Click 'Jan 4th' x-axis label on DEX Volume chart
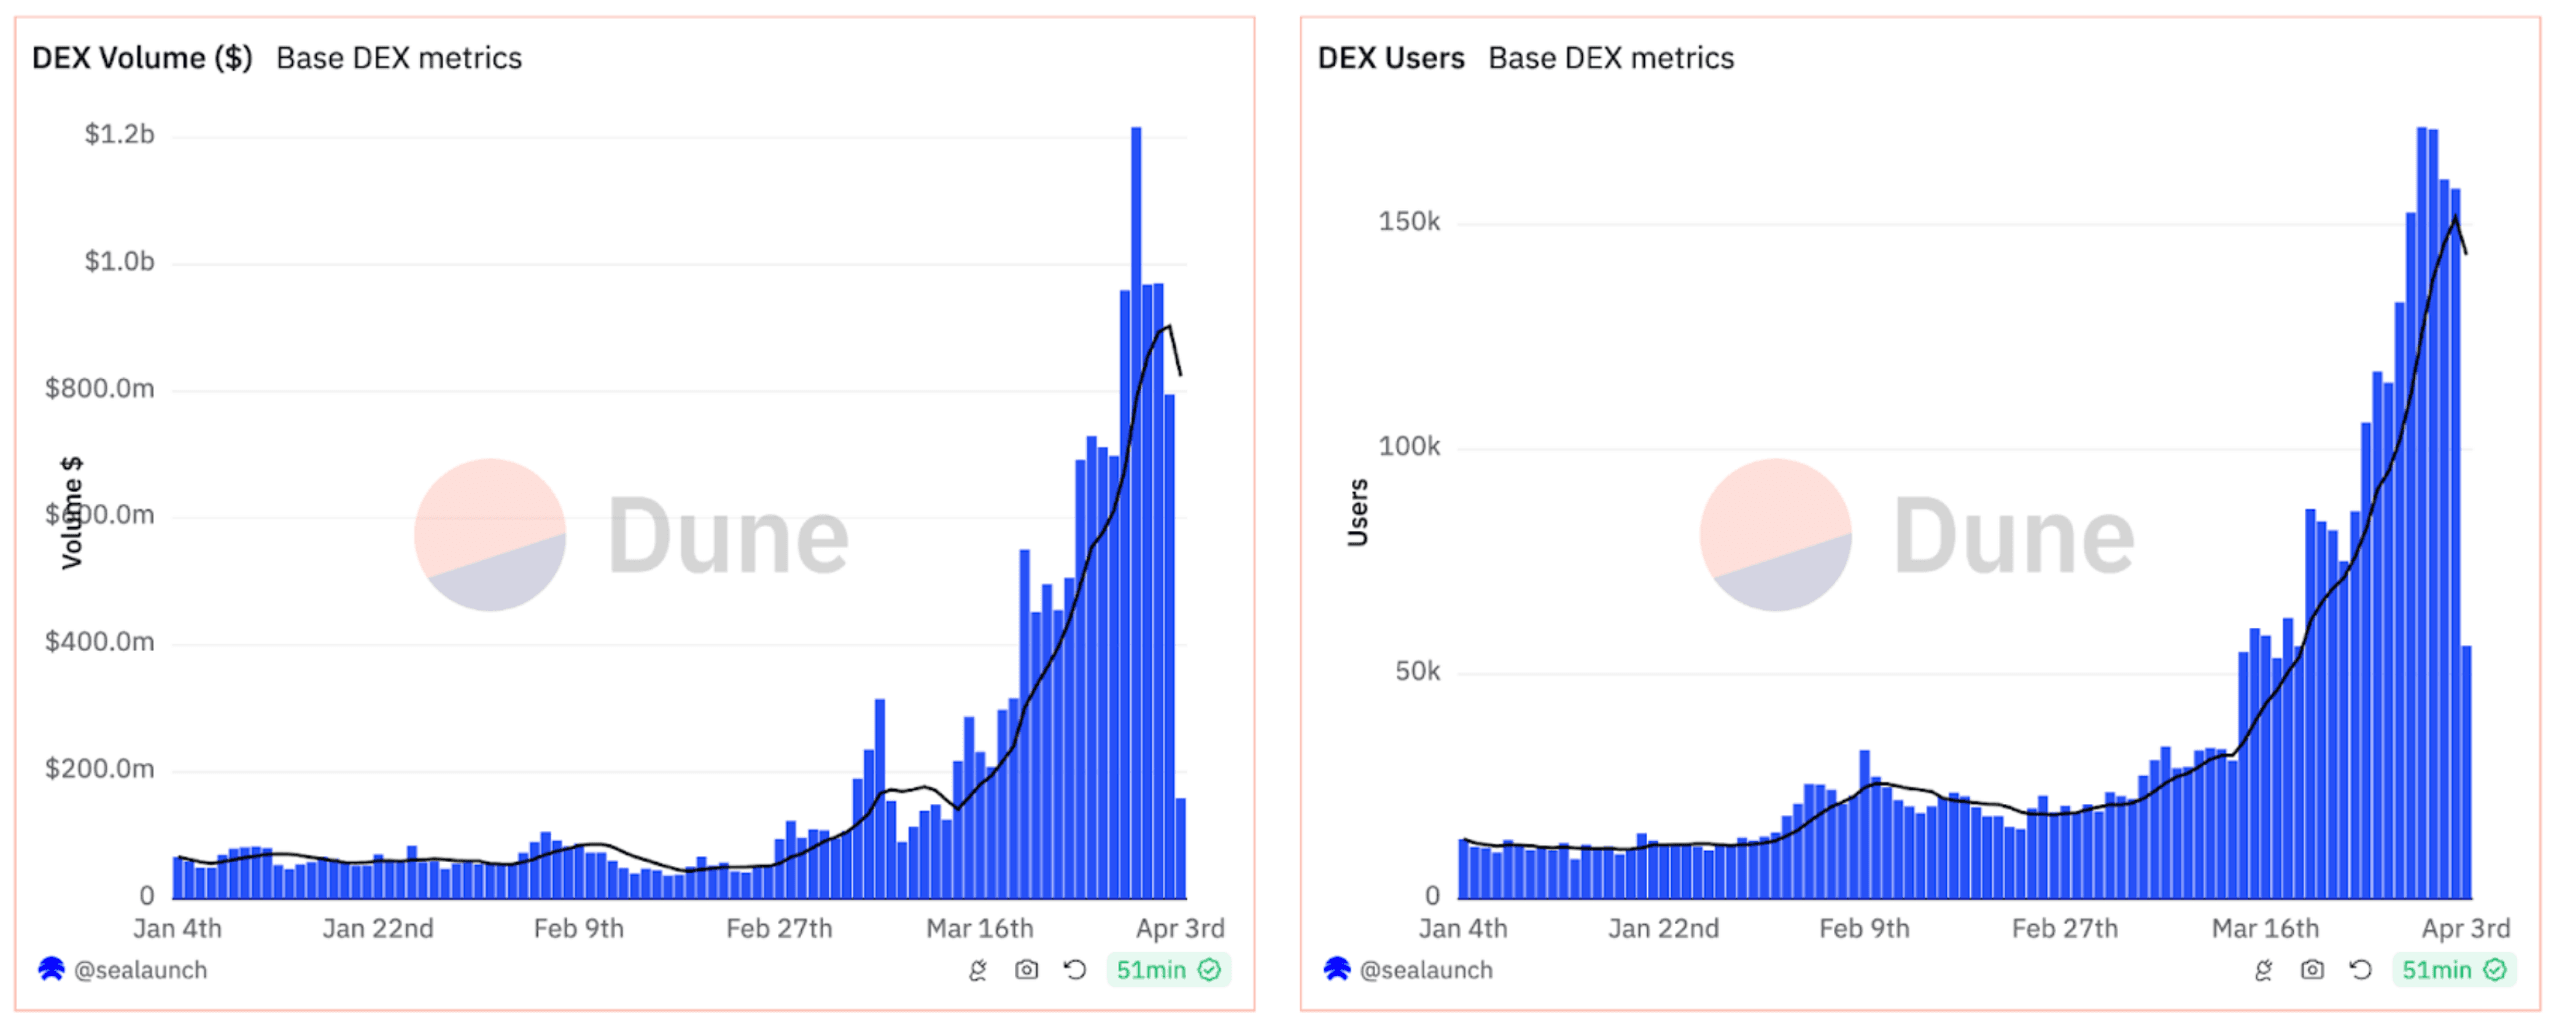Image resolution: width=2560 pixels, height=1029 pixels. [177, 928]
